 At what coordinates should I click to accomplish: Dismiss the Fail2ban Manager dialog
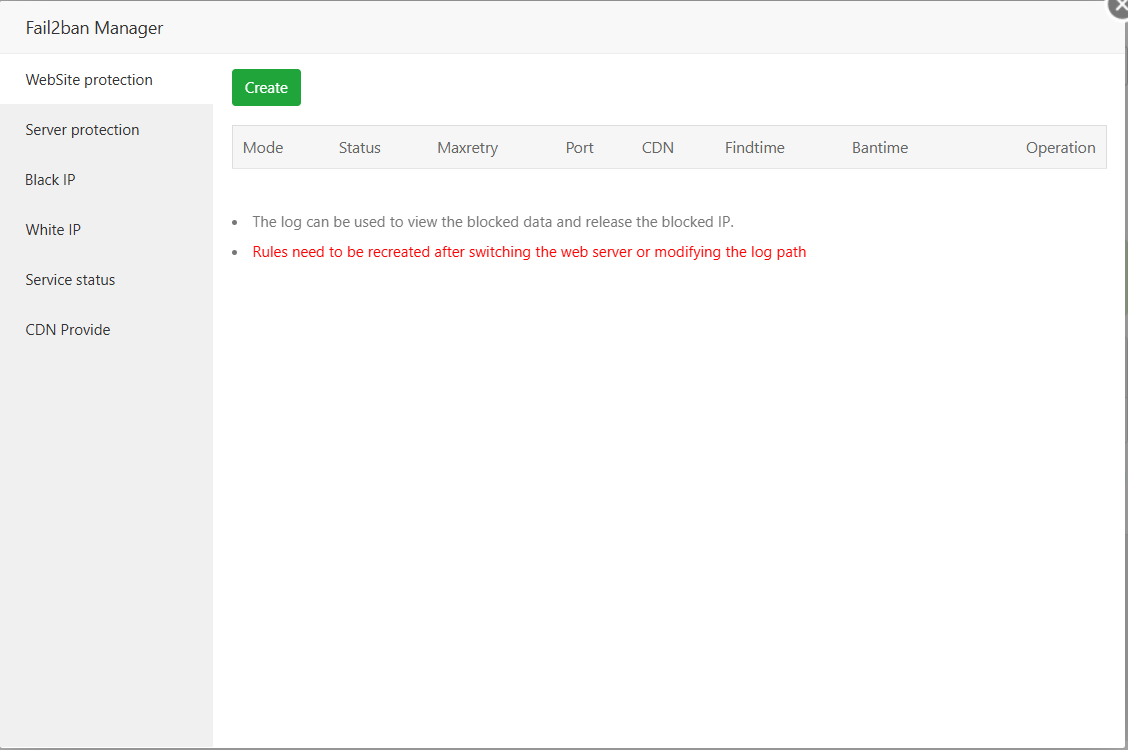point(1117,8)
